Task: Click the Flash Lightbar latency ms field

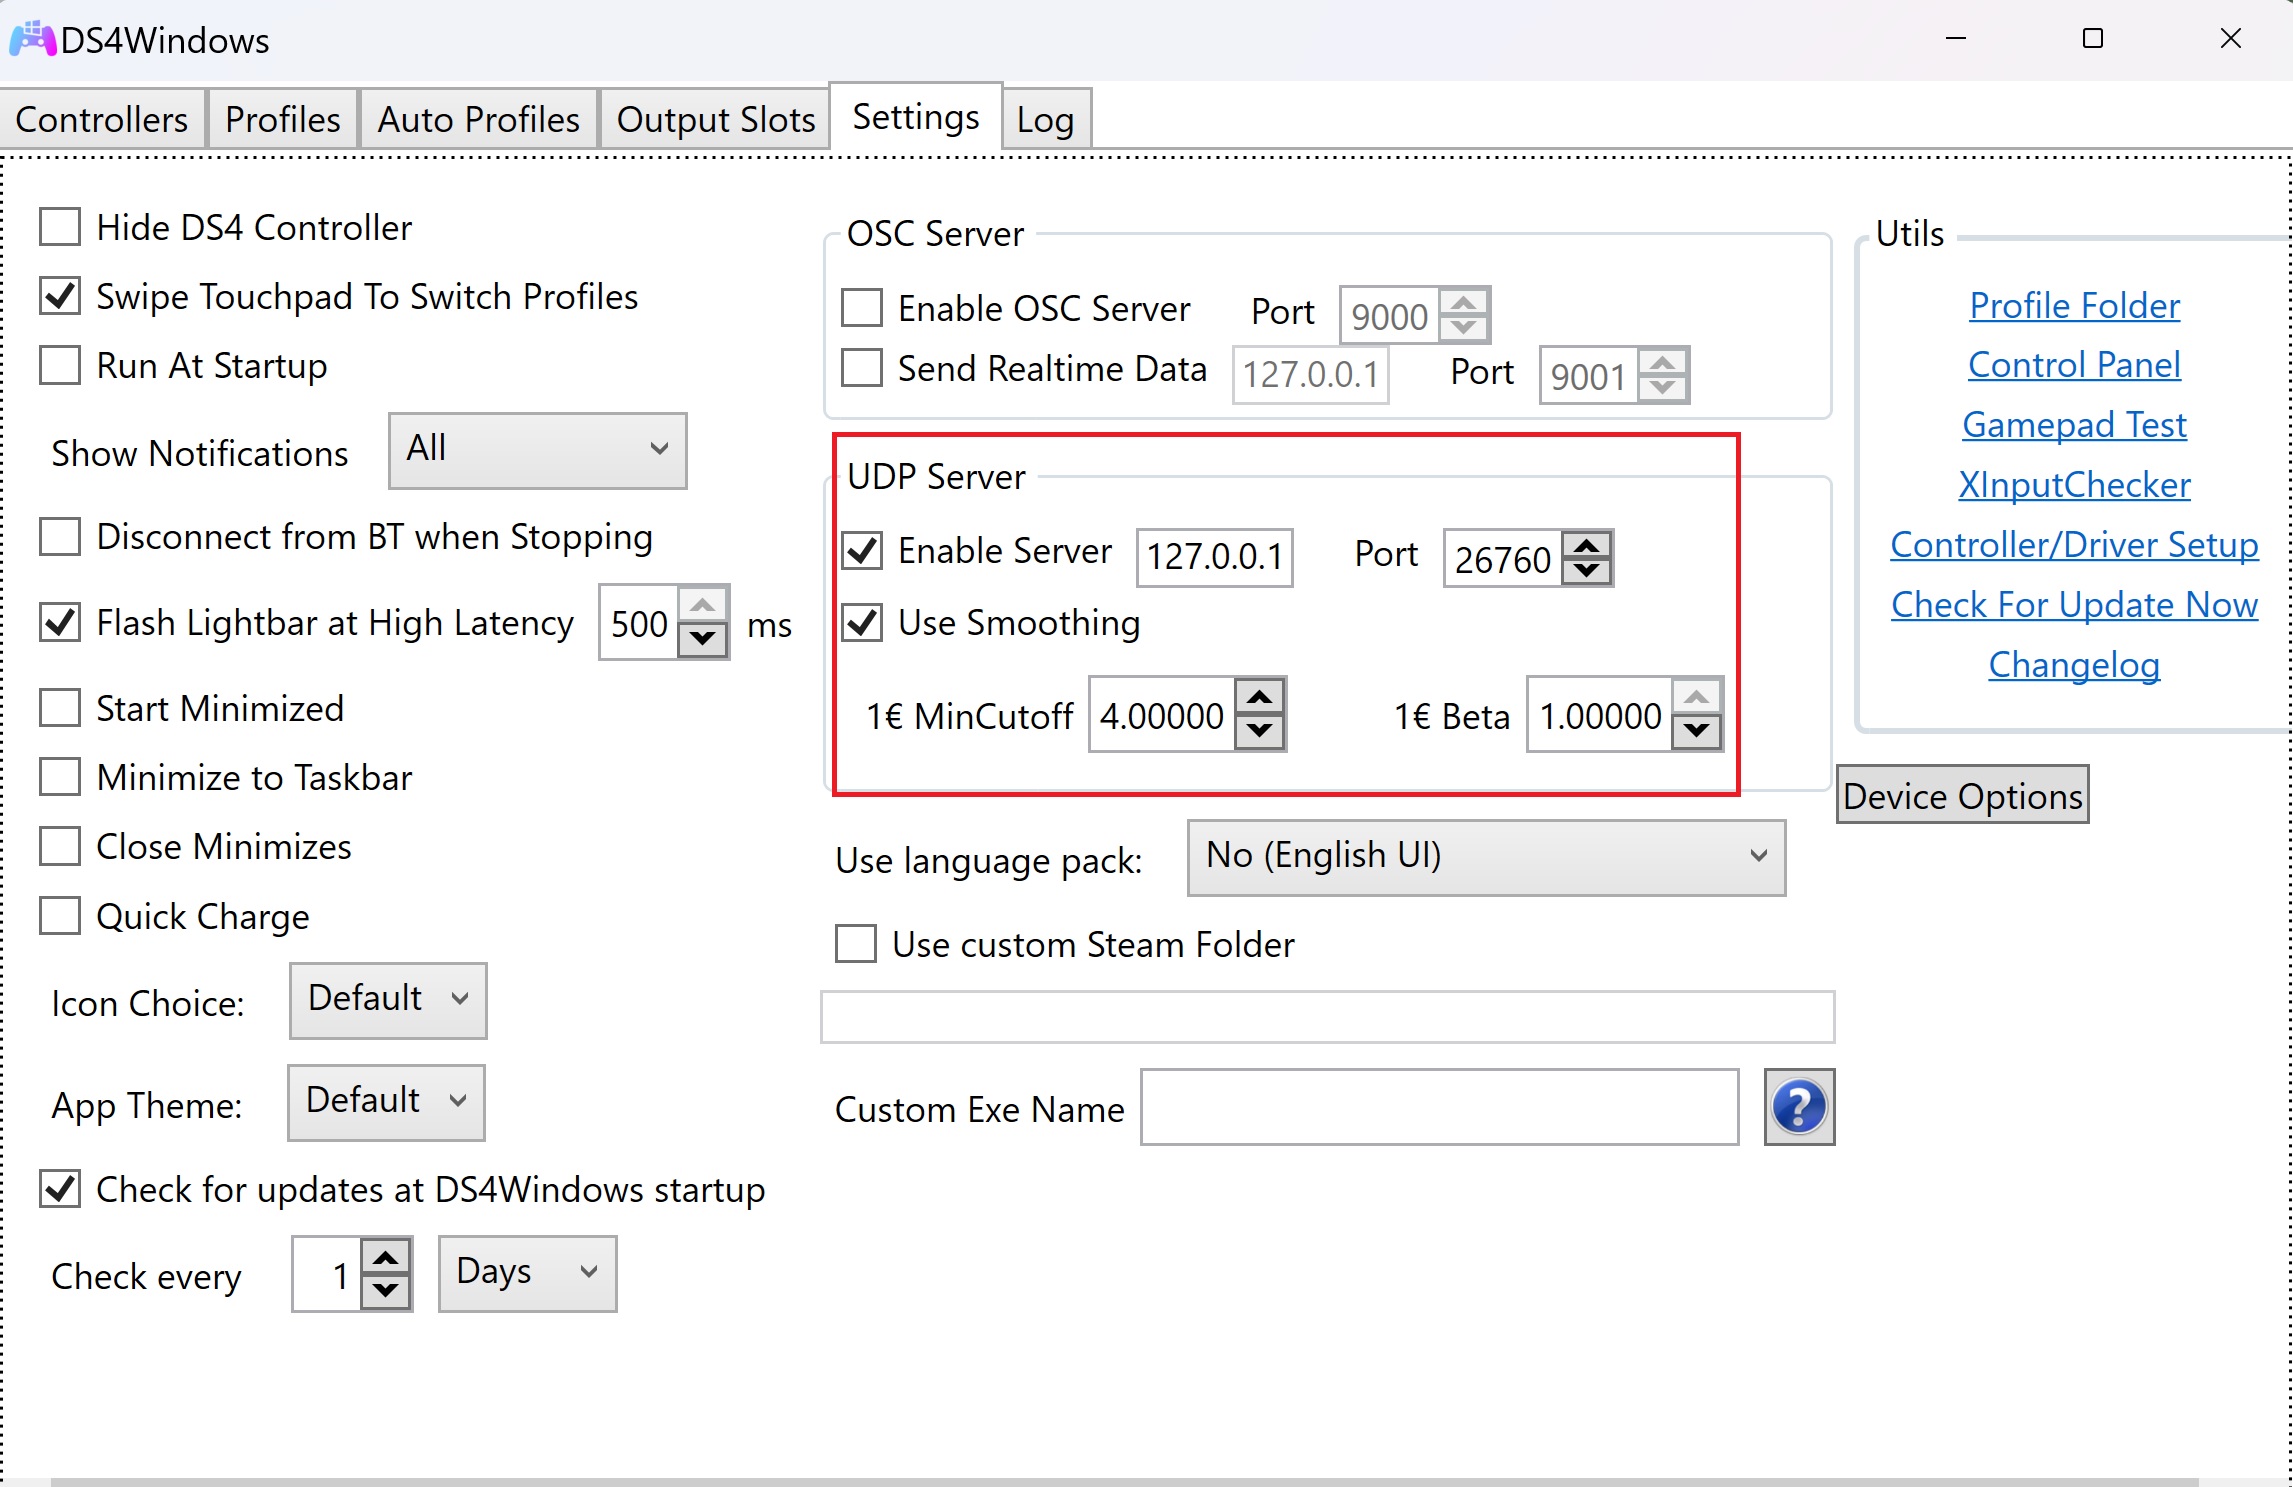Action: (x=640, y=622)
